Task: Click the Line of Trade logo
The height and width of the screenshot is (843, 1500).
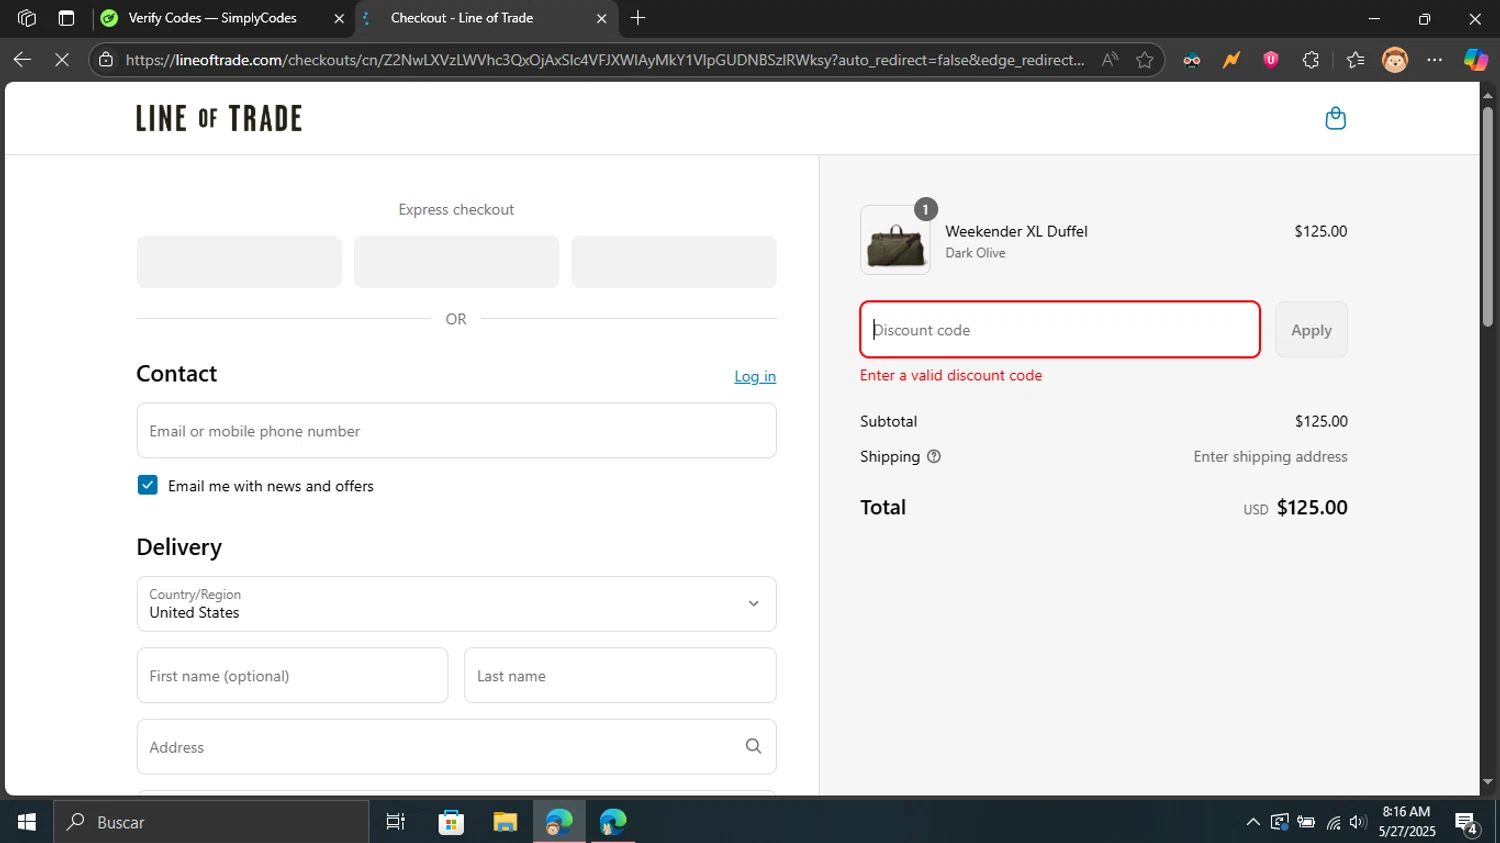Action: click(219, 118)
